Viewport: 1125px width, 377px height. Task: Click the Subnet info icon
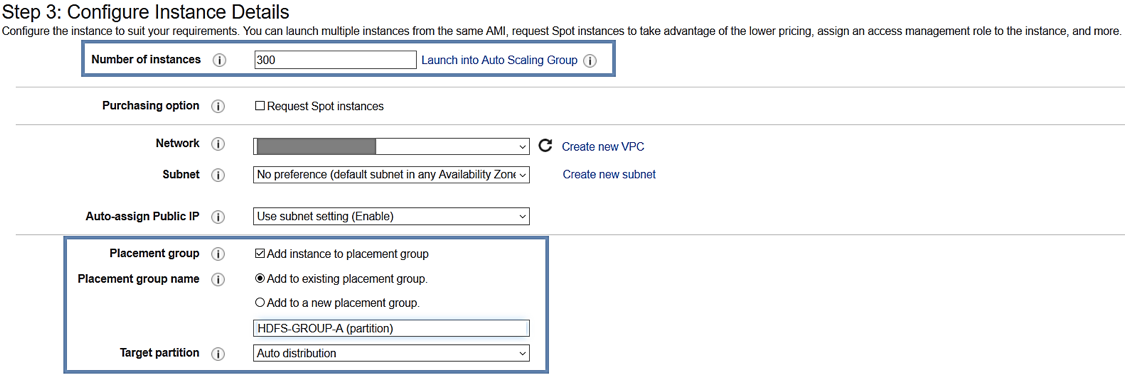coord(217,174)
